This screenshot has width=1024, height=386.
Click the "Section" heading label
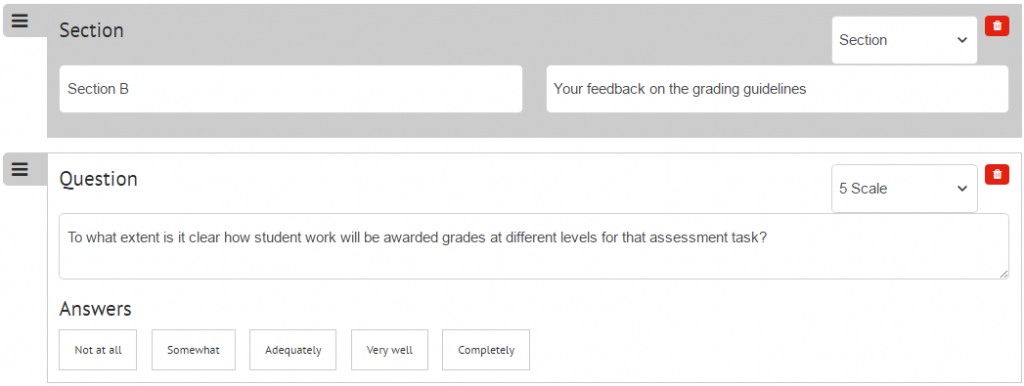pyautogui.click(x=91, y=31)
